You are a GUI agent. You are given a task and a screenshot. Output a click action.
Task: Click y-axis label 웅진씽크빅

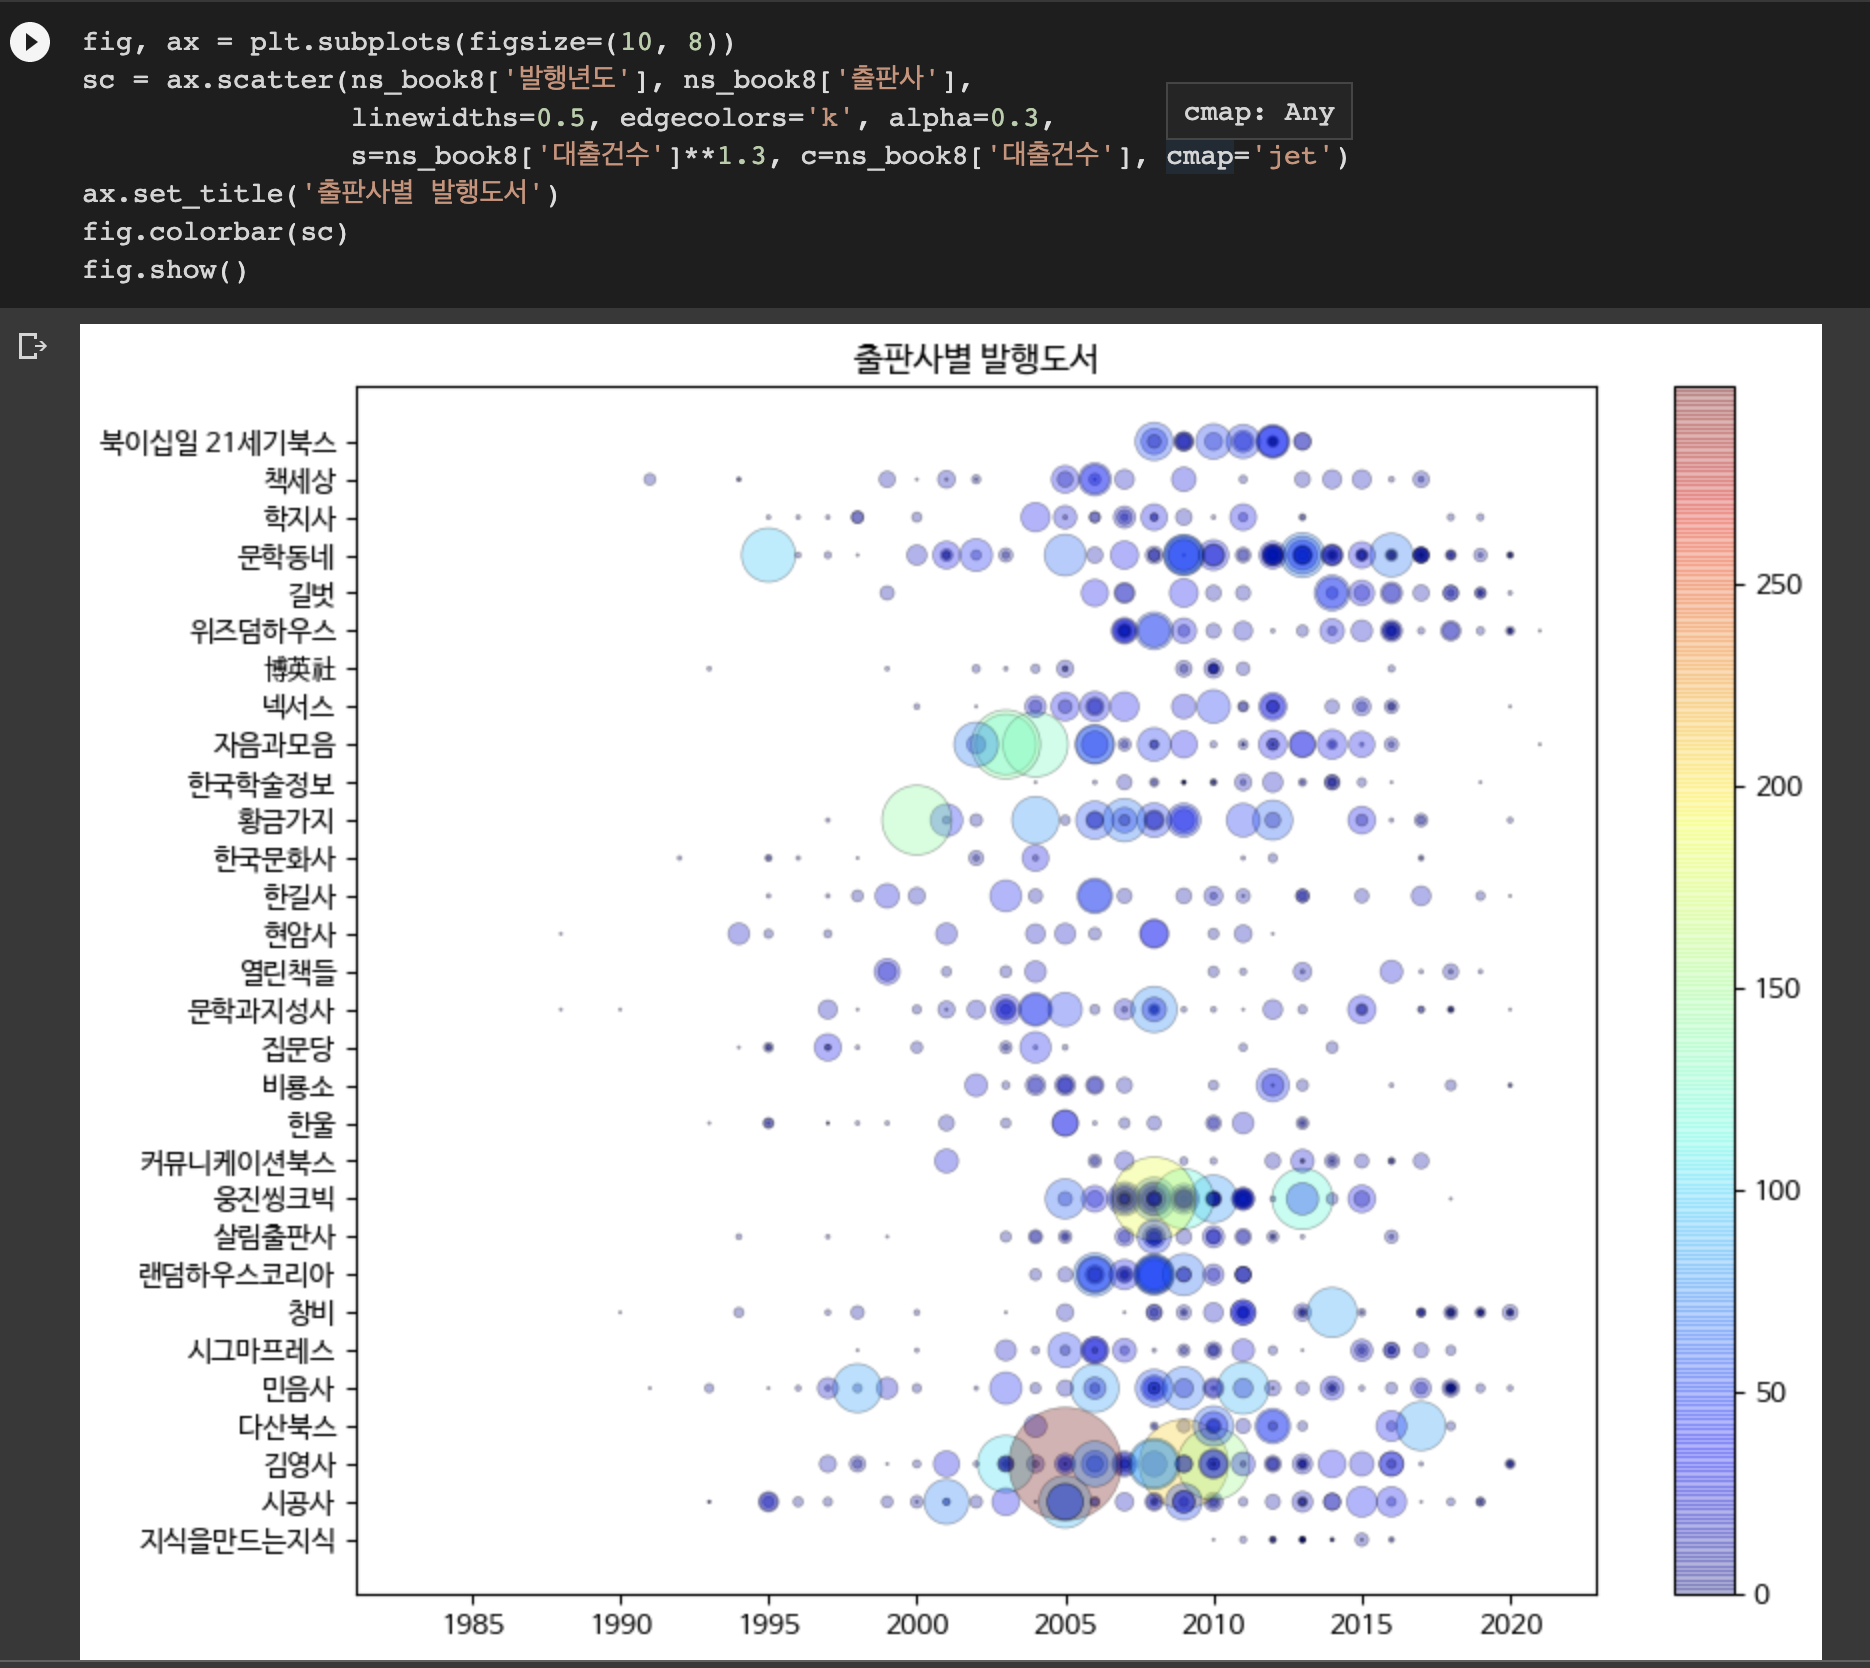click(274, 1198)
